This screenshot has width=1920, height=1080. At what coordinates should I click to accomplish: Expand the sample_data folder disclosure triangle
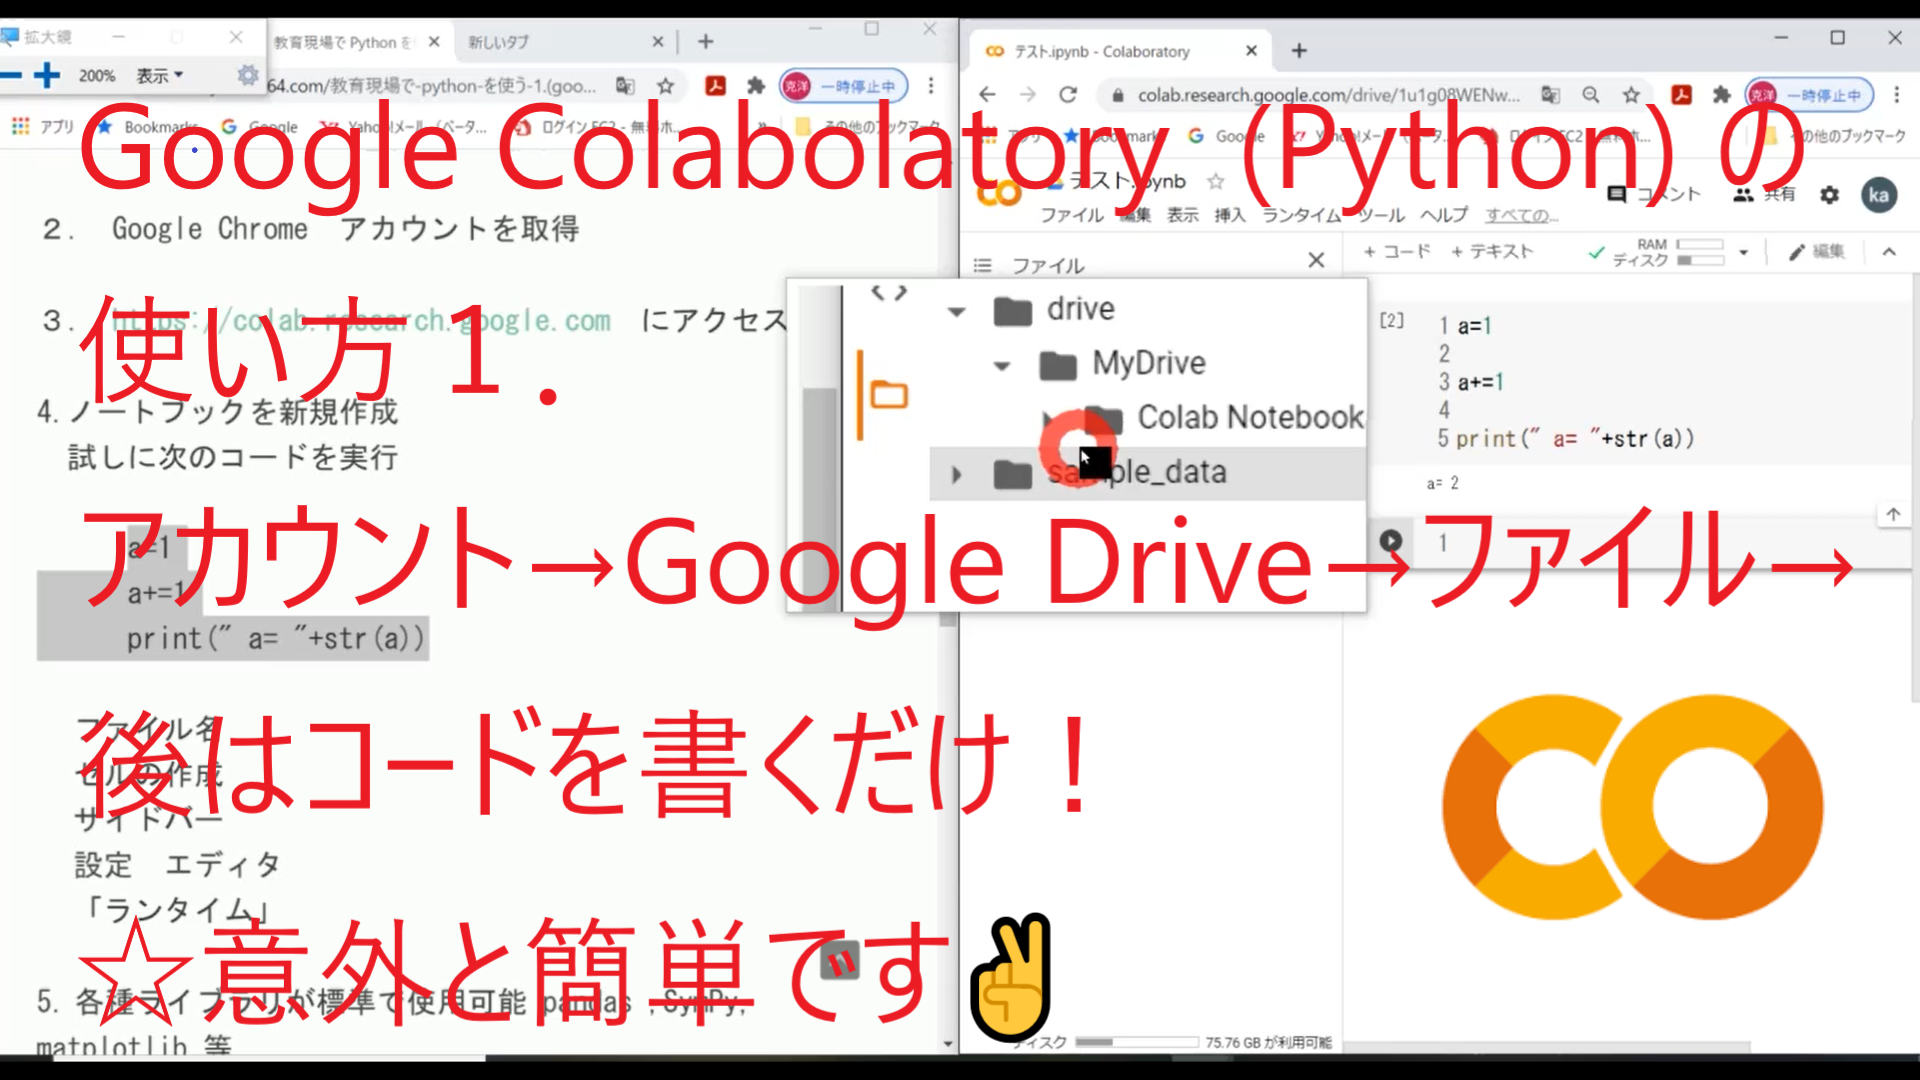click(x=955, y=471)
